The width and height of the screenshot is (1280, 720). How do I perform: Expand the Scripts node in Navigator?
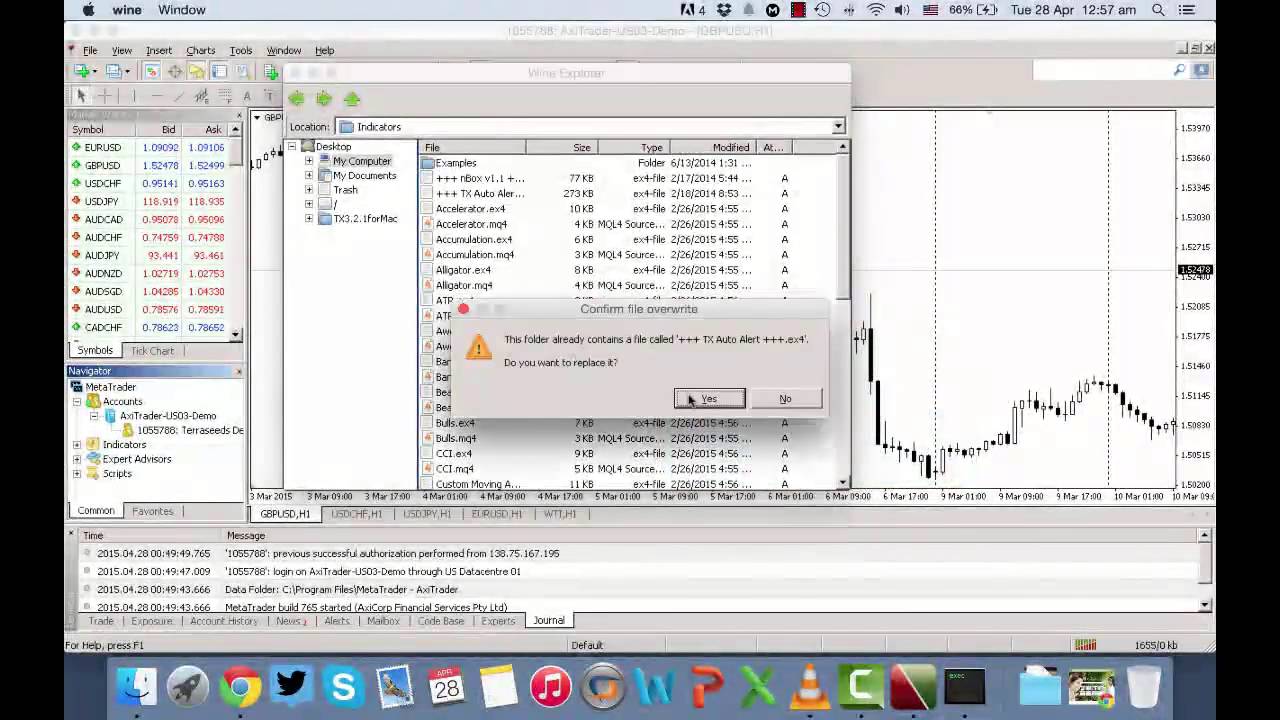tap(77, 474)
